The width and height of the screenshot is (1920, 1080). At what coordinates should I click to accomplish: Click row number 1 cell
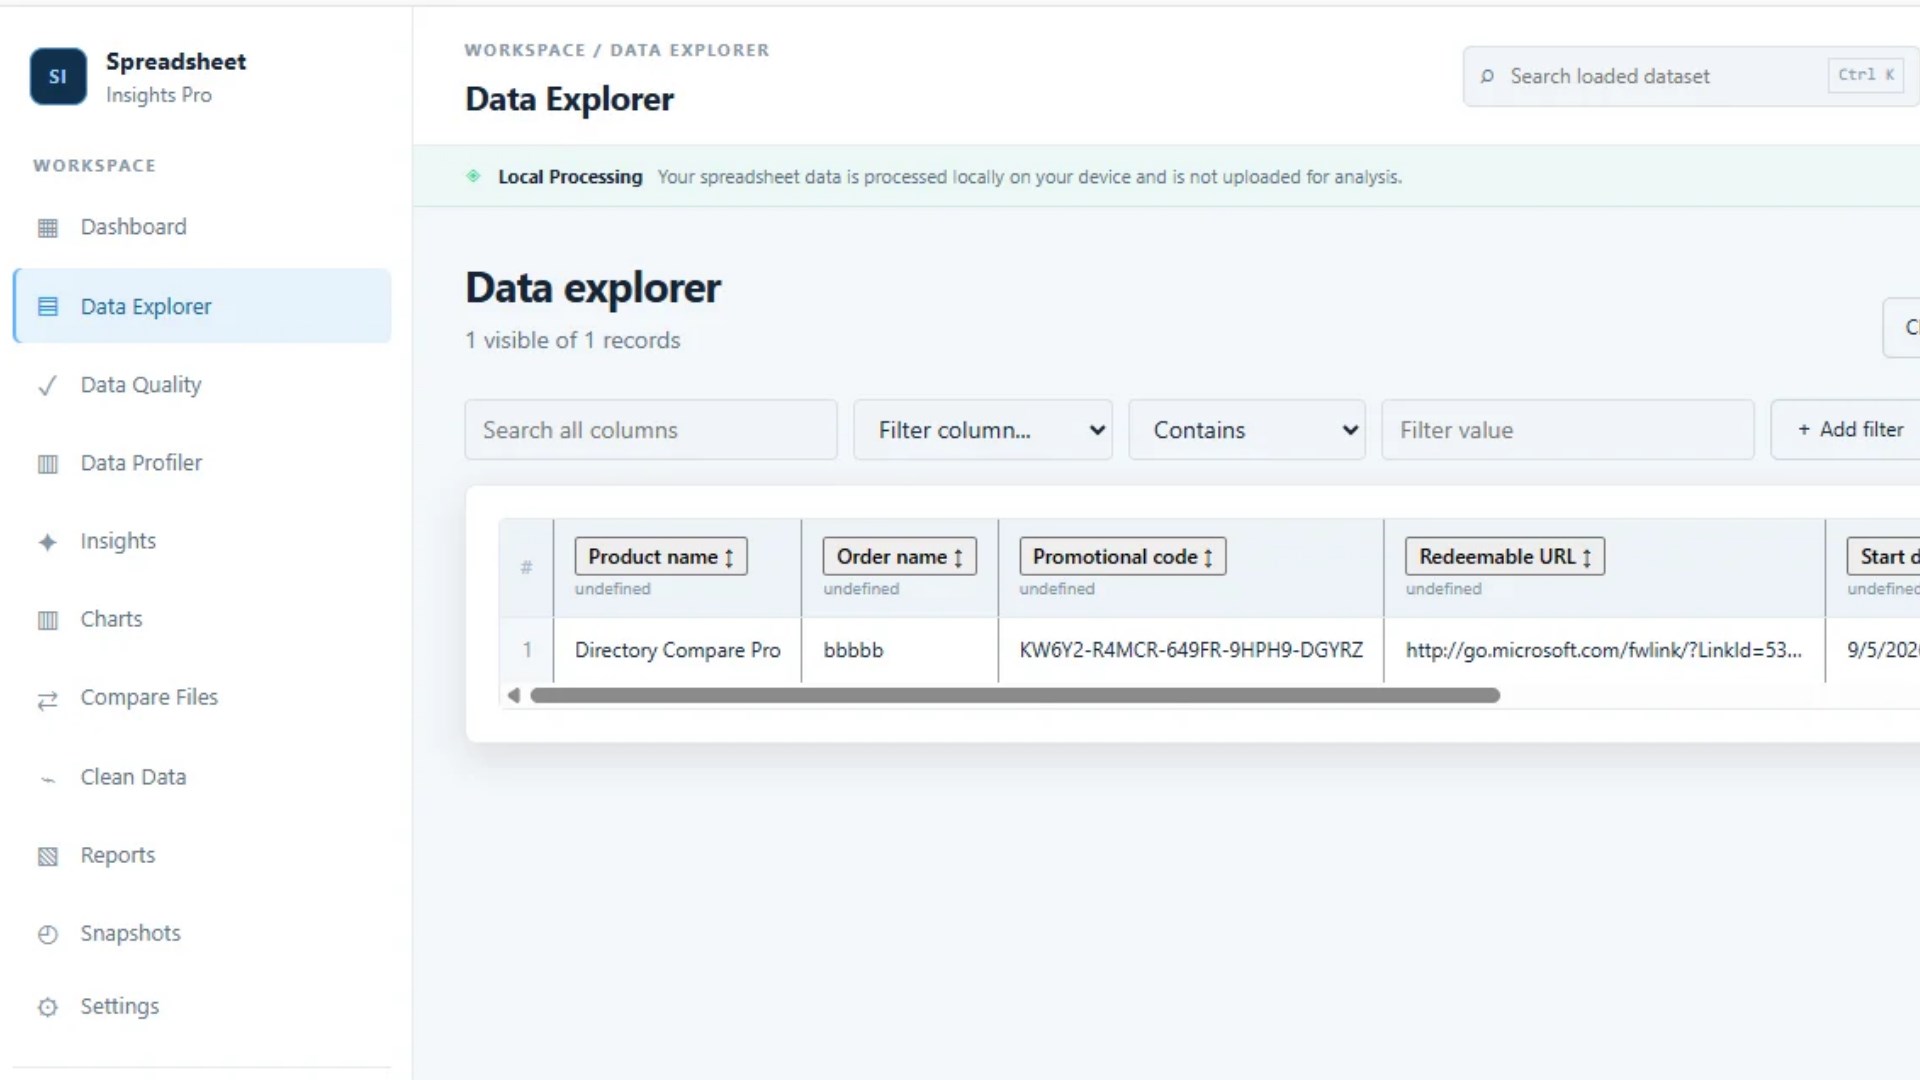527,650
